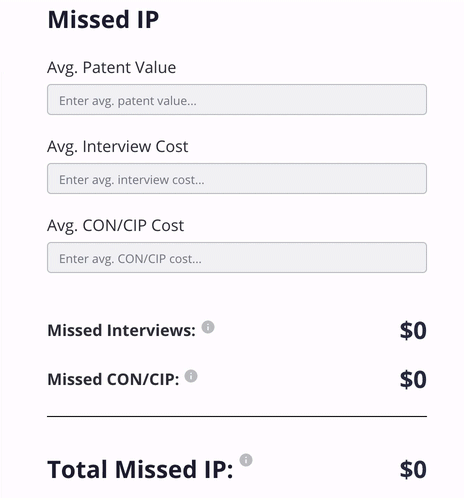The height and width of the screenshot is (500, 464).
Task: Click the info icon beside Missed Interviews
Action: click(208, 327)
